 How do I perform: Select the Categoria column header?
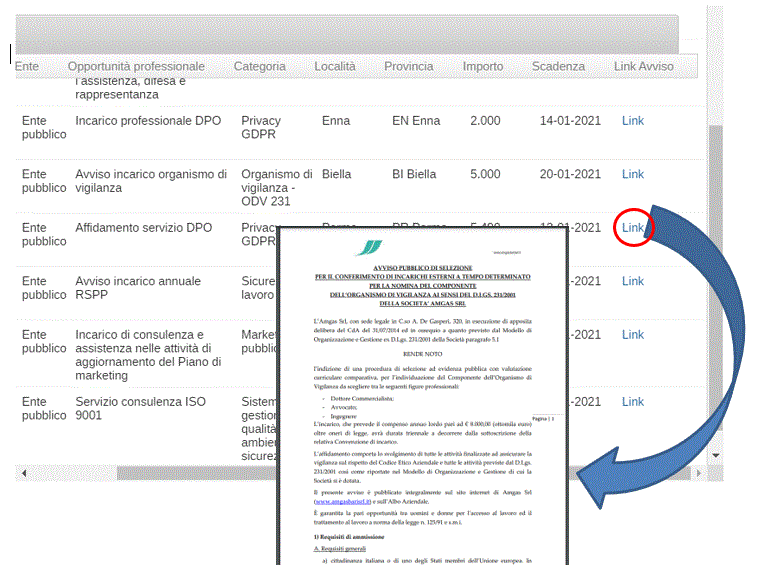259,67
